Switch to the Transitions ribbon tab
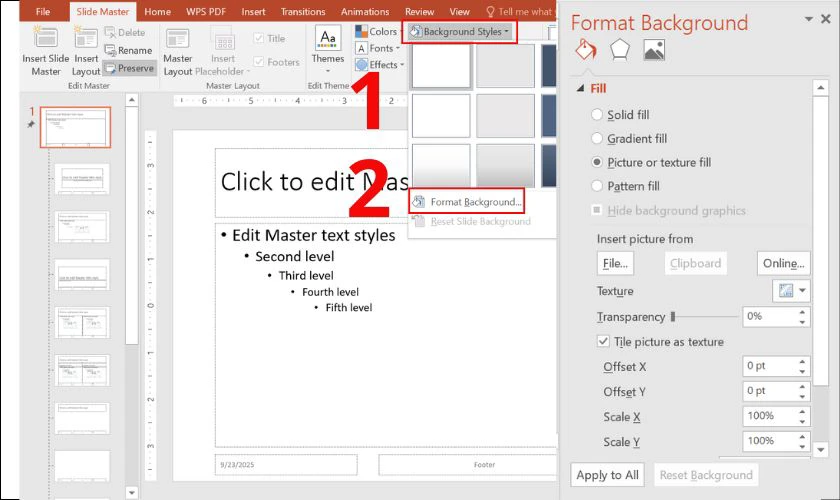This screenshot has height=500, width=840. tap(303, 12)
